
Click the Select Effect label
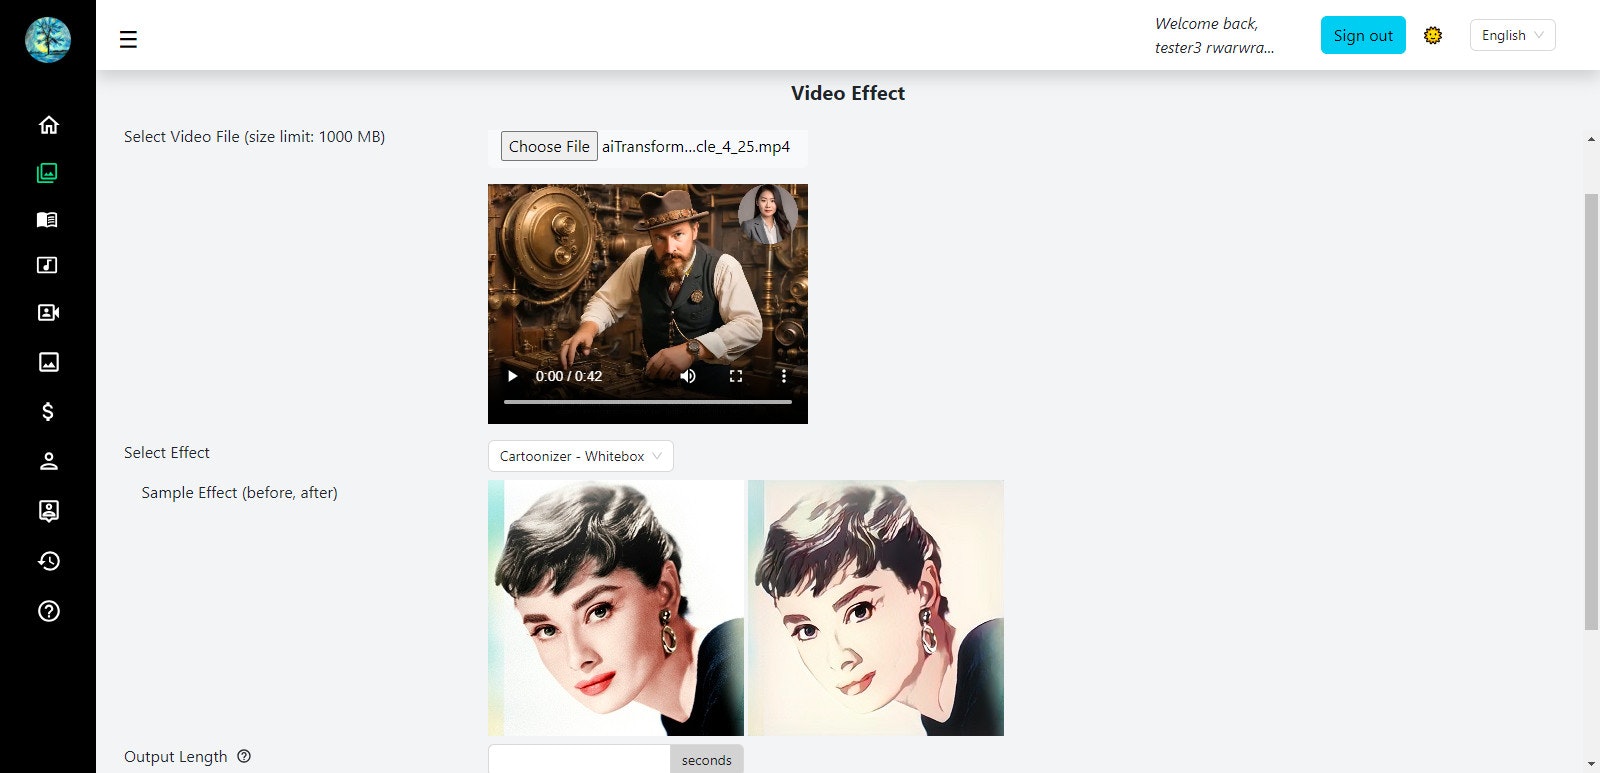167,452
